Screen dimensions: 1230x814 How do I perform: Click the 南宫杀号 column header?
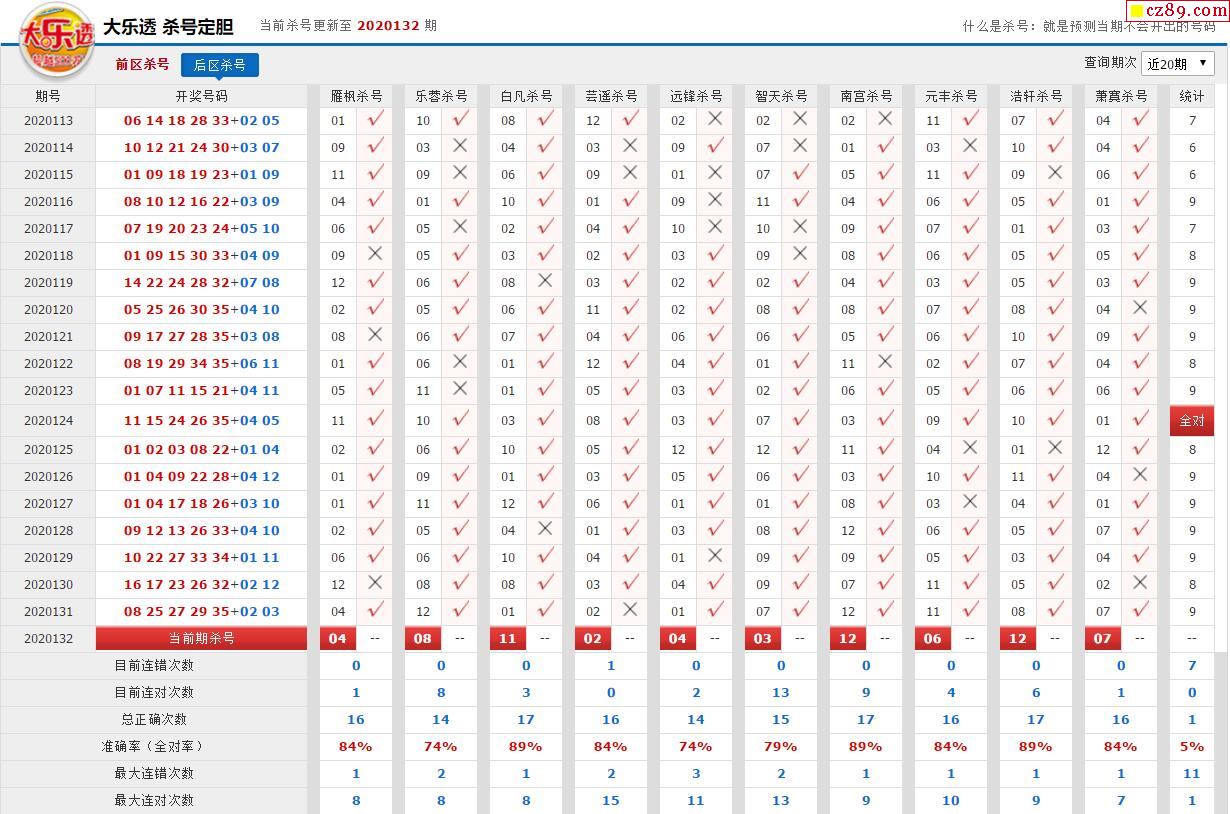(866, 96)
